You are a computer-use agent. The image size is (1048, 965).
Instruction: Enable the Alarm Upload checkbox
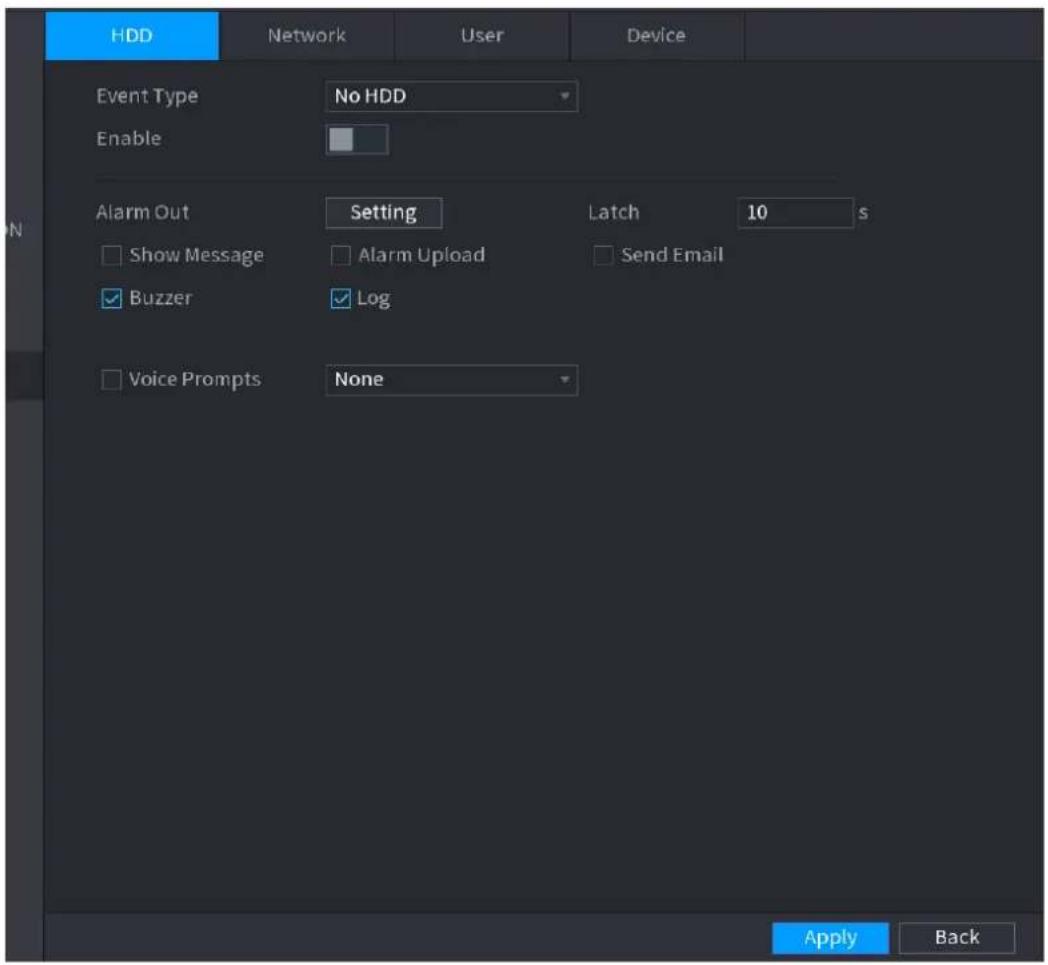[x=340, y=255]
